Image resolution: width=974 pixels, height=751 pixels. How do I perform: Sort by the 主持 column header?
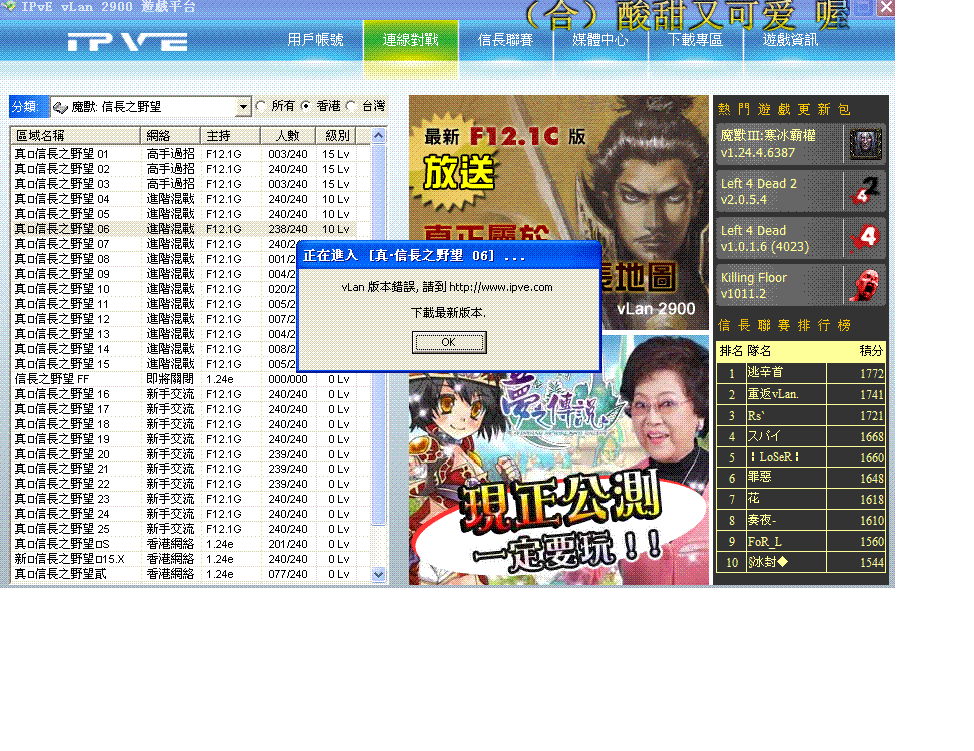point(230,135)
